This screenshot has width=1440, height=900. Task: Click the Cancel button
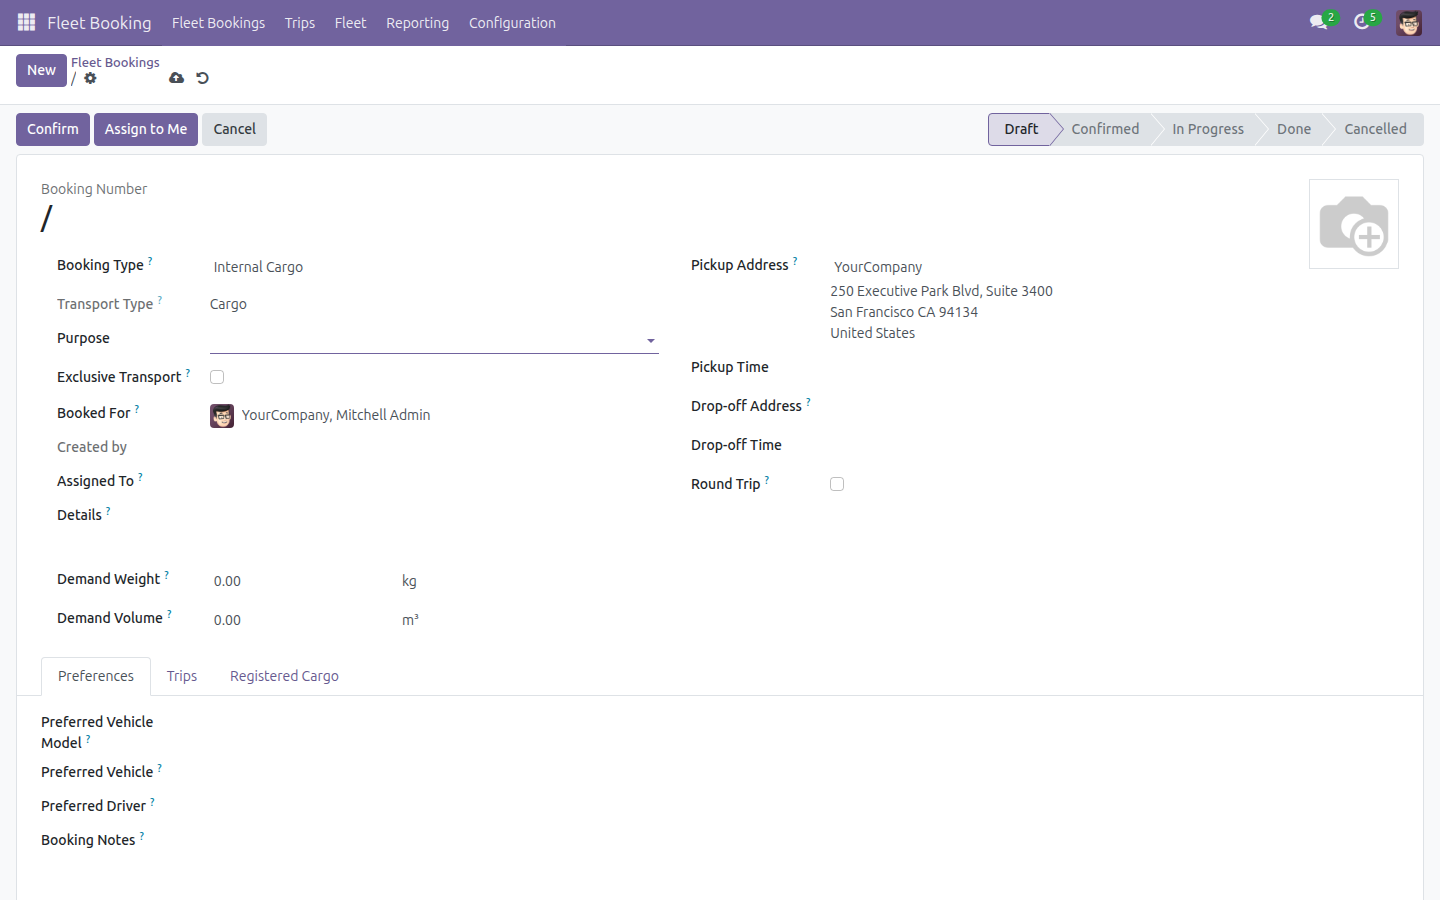point(234,129)
